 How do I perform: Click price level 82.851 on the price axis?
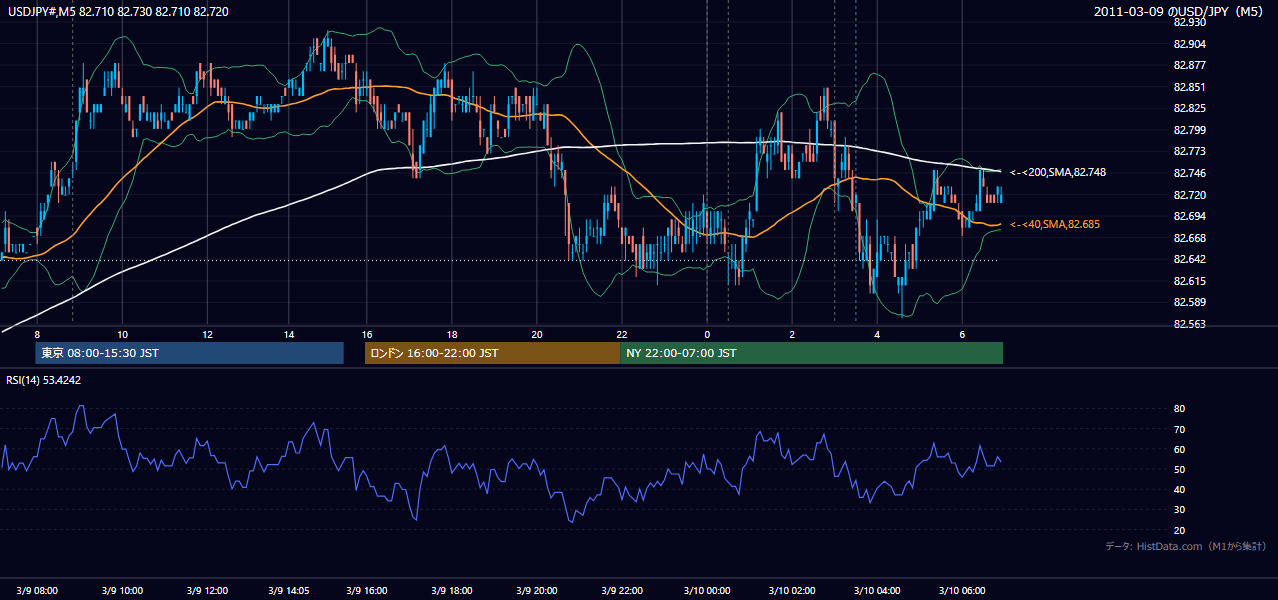point(1190,87)
